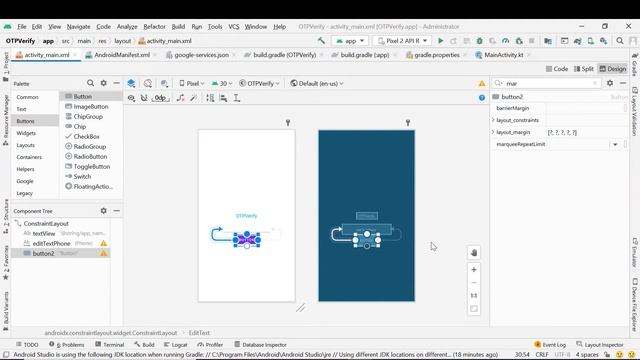Open API 30 version dropdown
The width and height of the screenshot is (640, 360).
(222, 83)
